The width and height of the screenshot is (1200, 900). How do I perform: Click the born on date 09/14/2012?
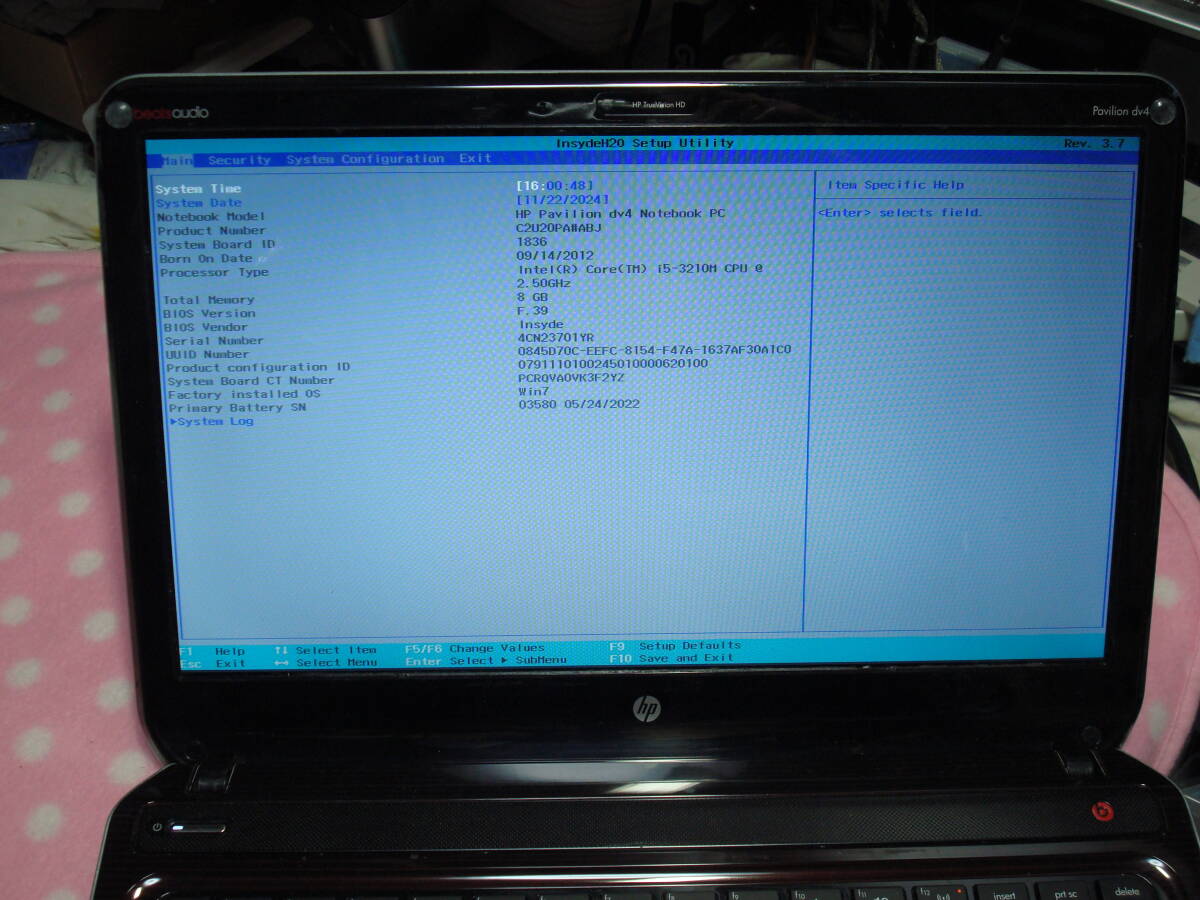(555, 256)
